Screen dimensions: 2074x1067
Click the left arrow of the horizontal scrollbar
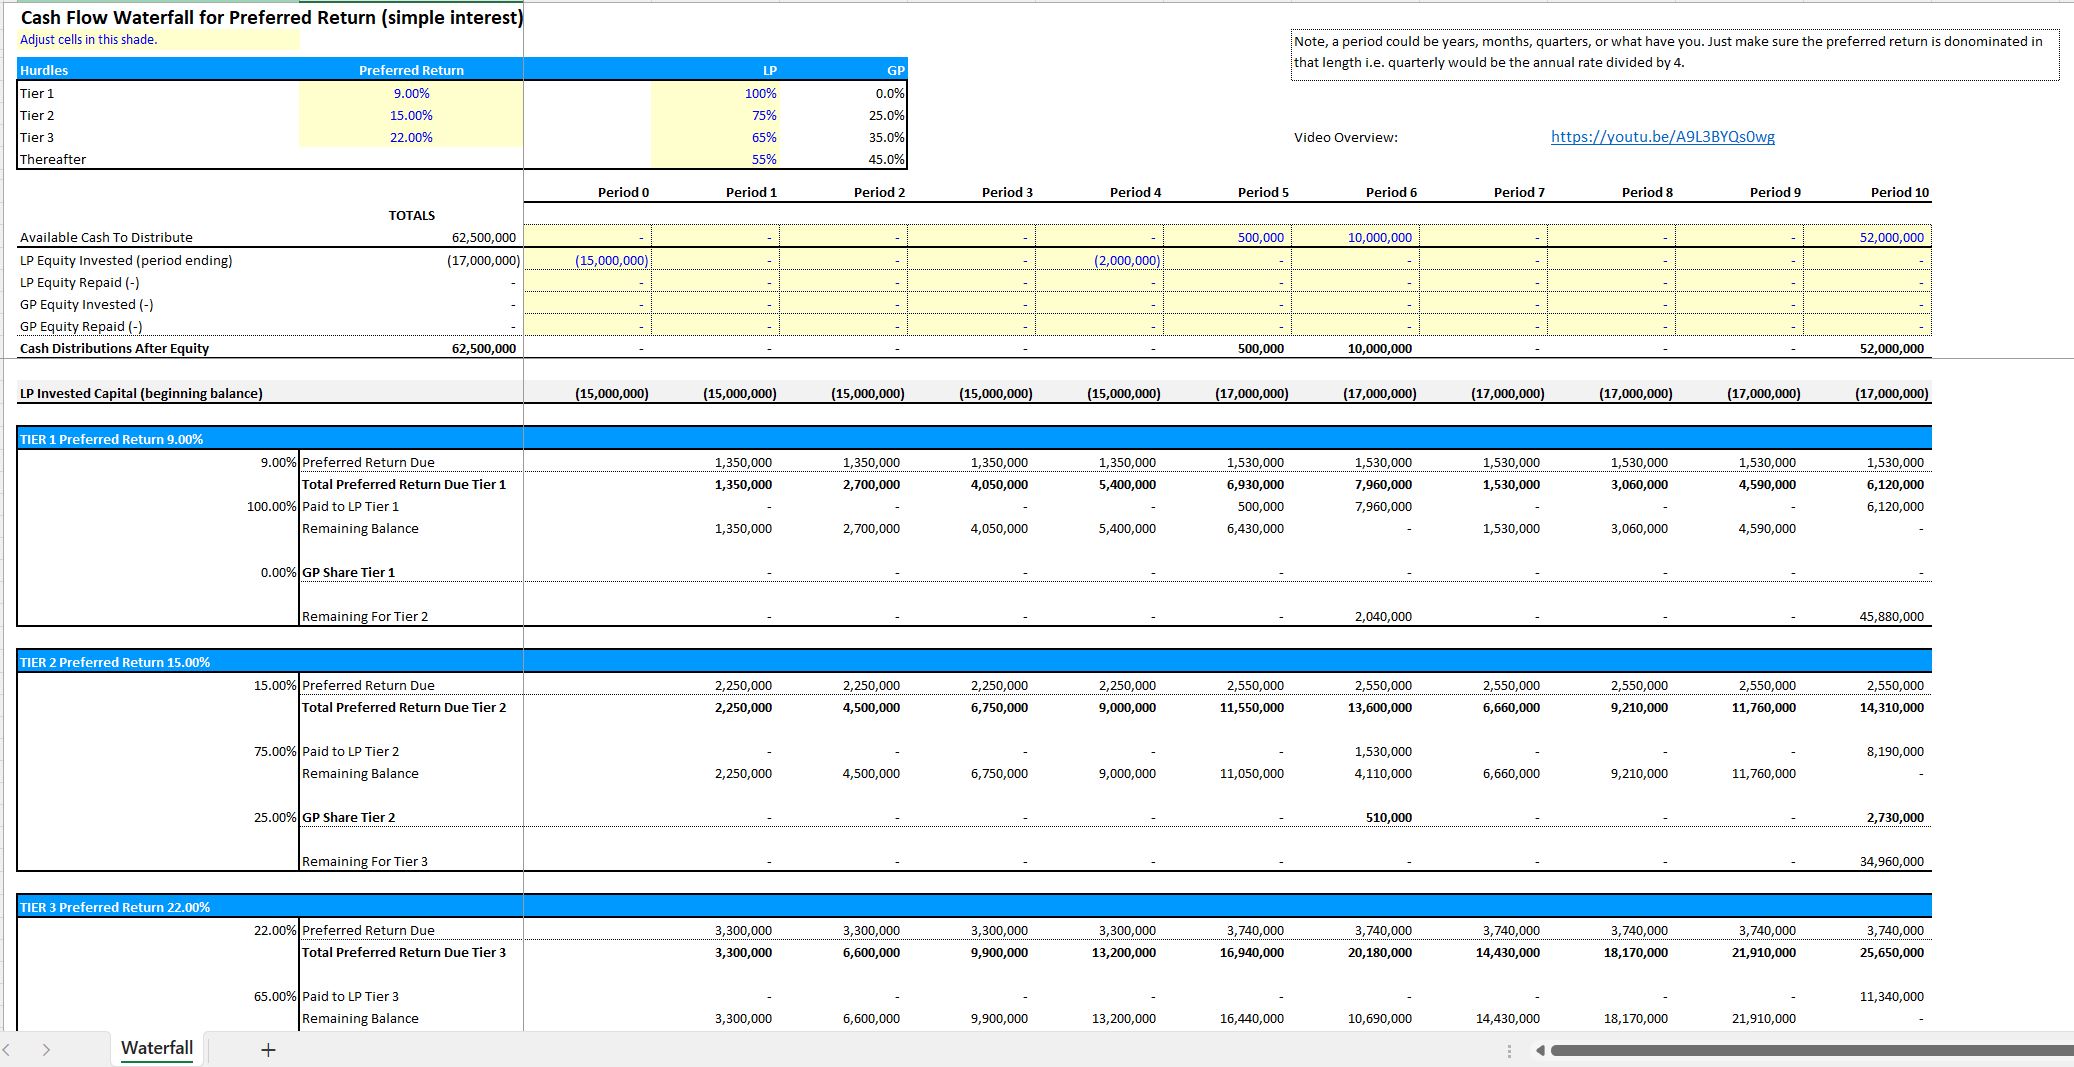(1541, 1049)
